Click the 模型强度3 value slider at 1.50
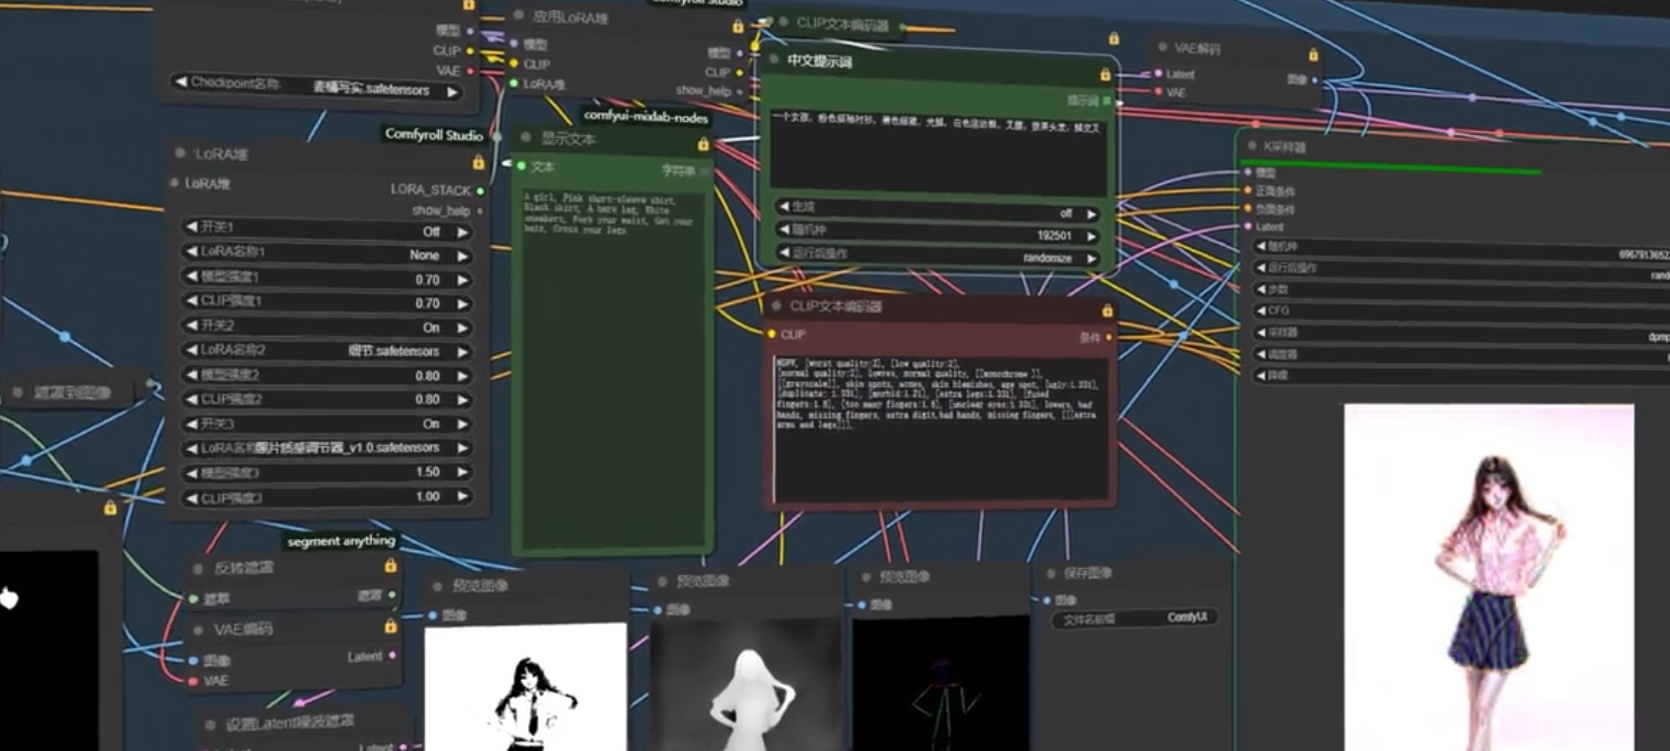The image size is (1670, 751). coord(326,472)
